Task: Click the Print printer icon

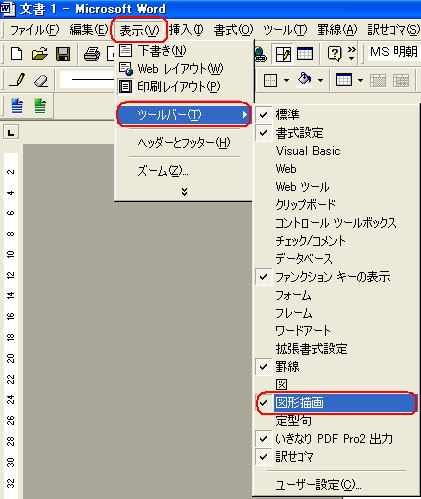Action: (x=91, y=54)
